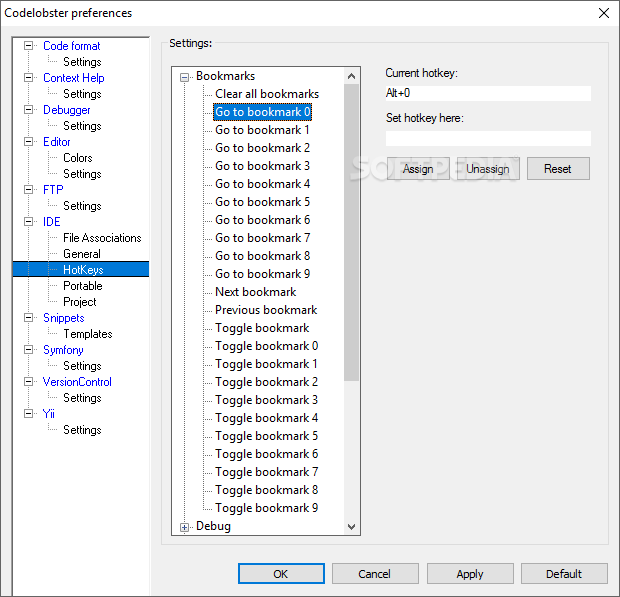Select plain Toggle bookmark command
This screenshot has width=620, height=597.
pos(262,328)
